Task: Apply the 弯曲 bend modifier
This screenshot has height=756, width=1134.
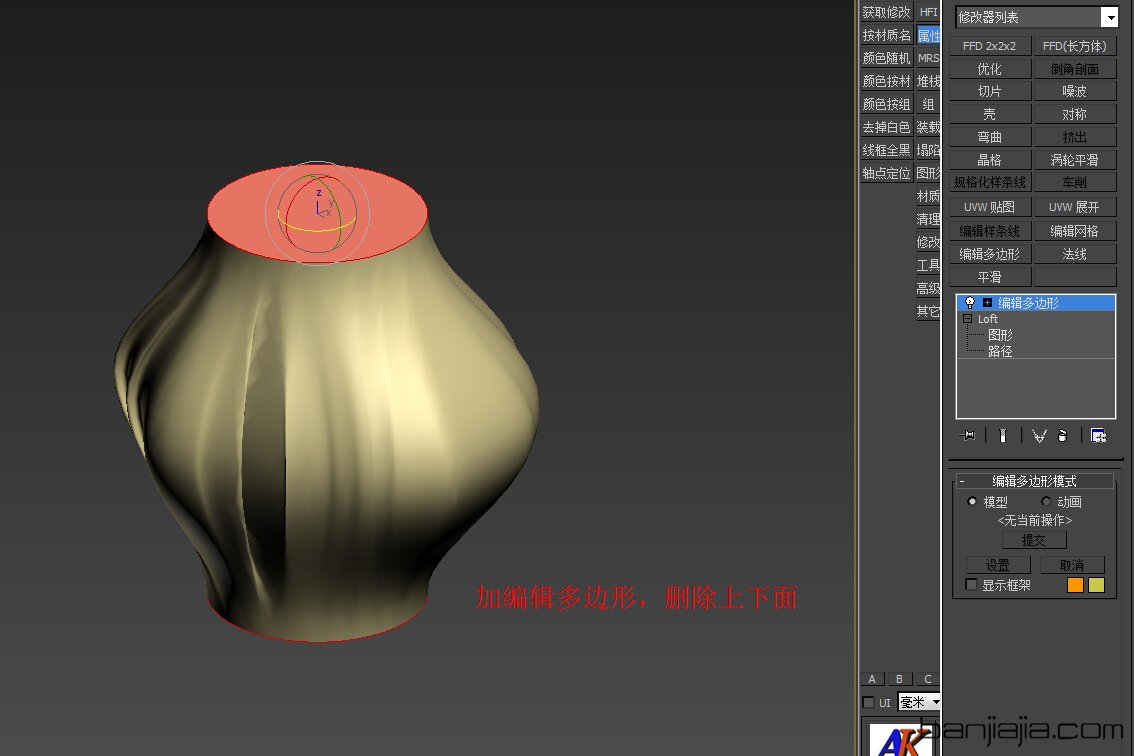Action: (989, 137)
